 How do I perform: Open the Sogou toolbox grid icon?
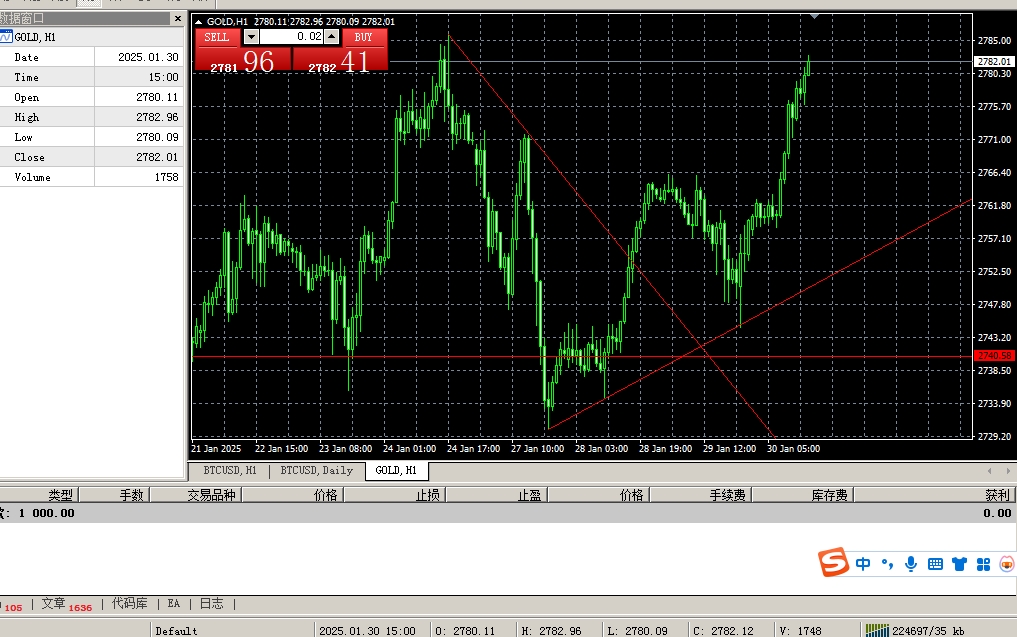(983, 564)
